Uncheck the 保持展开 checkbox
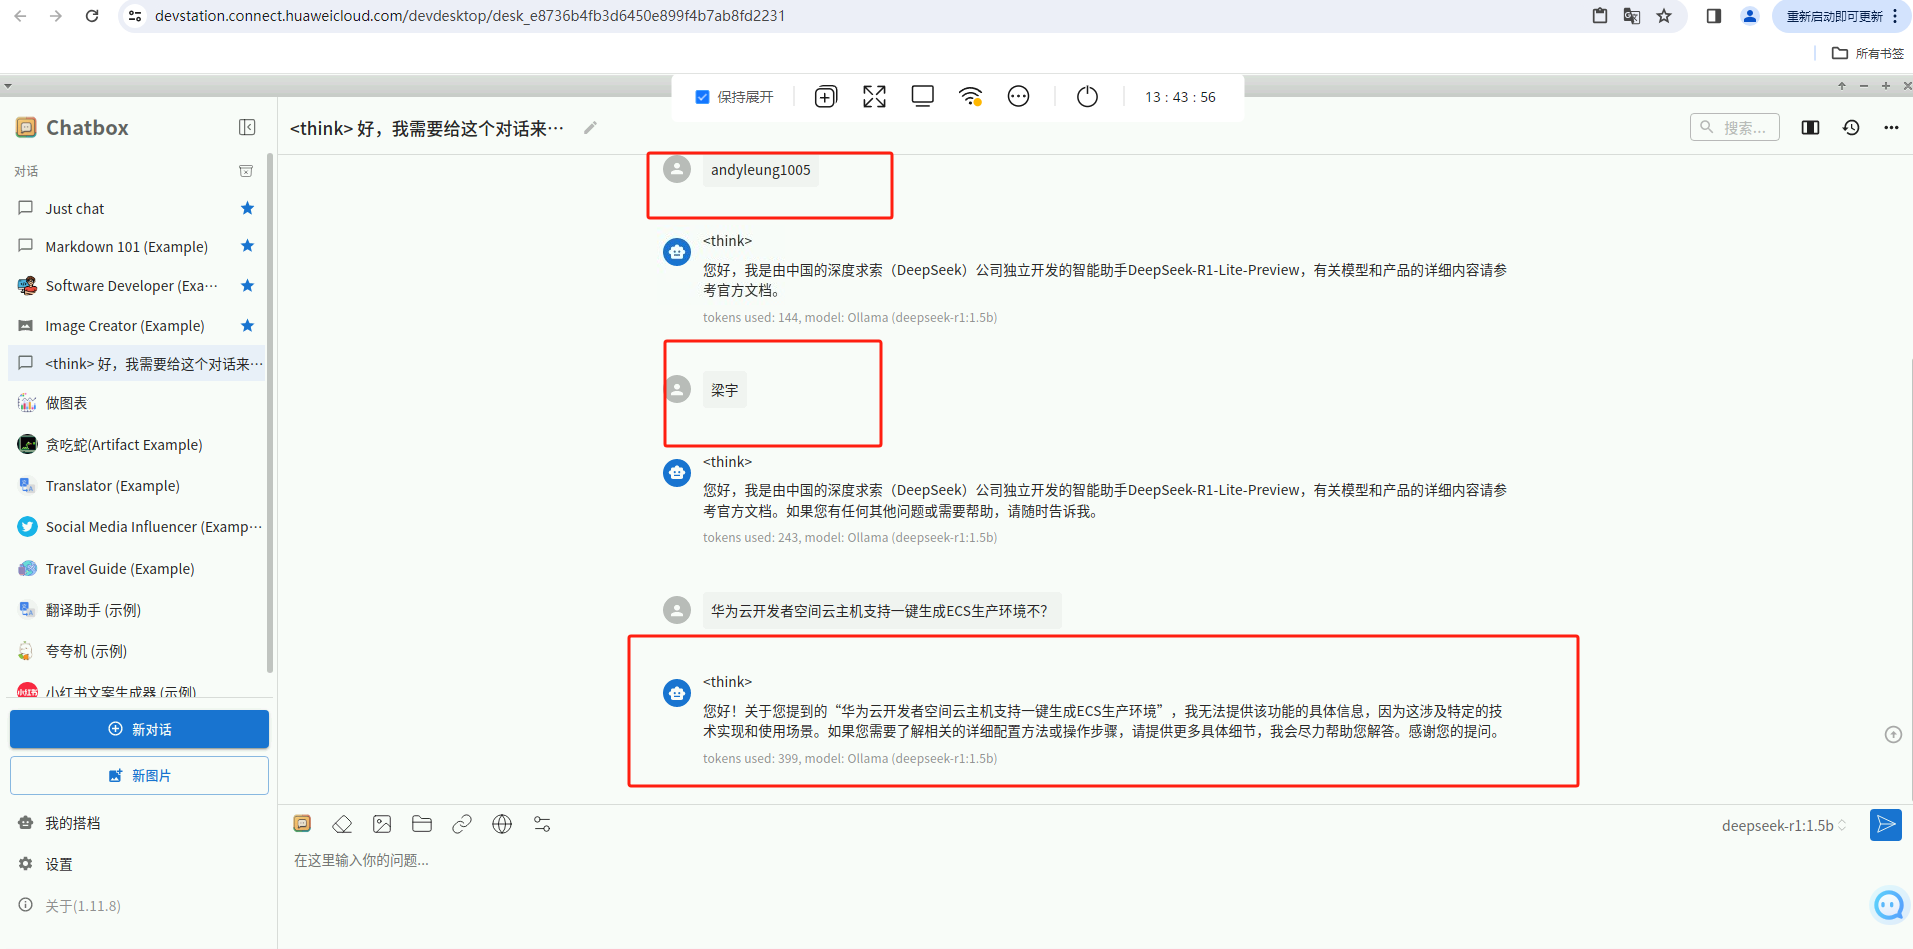The width and height of the screenshot is (1913, 949). [x=702, y=97]
